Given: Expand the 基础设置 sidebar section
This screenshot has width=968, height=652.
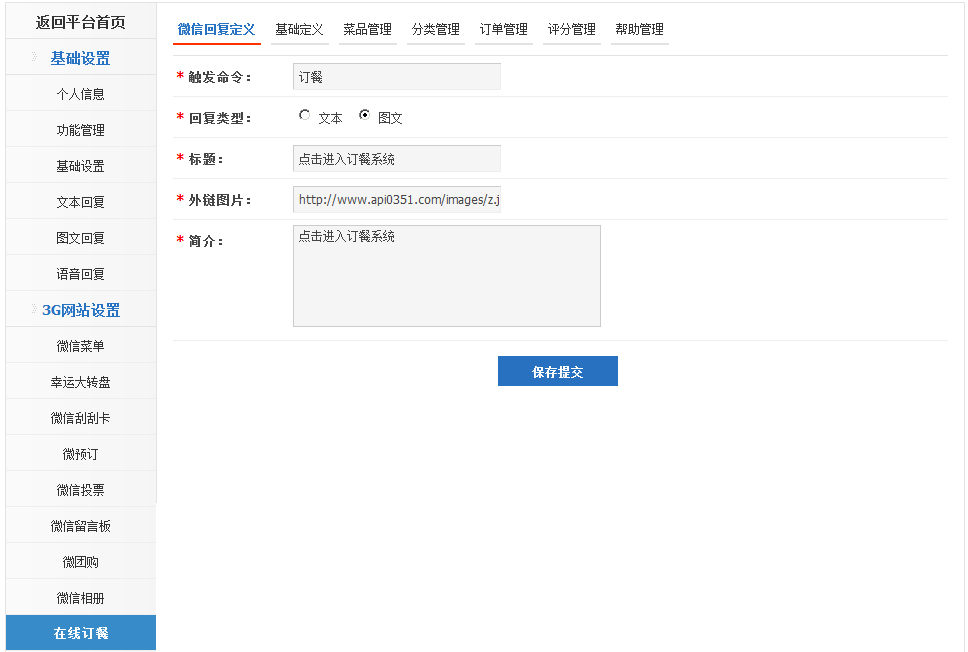Looking at the screenshot, I should (x=78, y=58).
